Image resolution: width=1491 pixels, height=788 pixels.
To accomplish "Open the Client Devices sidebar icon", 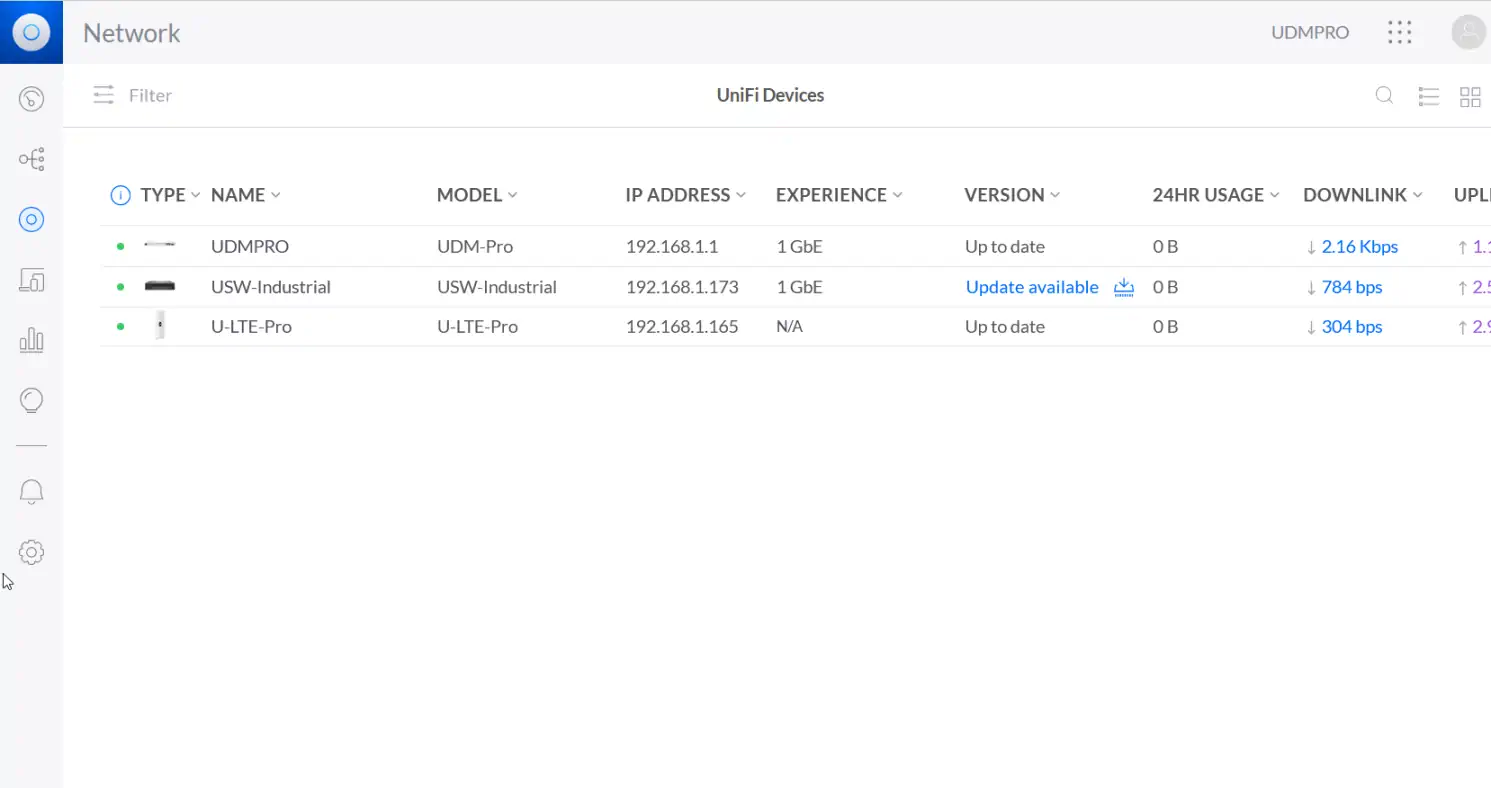I will tap(31, 281).
